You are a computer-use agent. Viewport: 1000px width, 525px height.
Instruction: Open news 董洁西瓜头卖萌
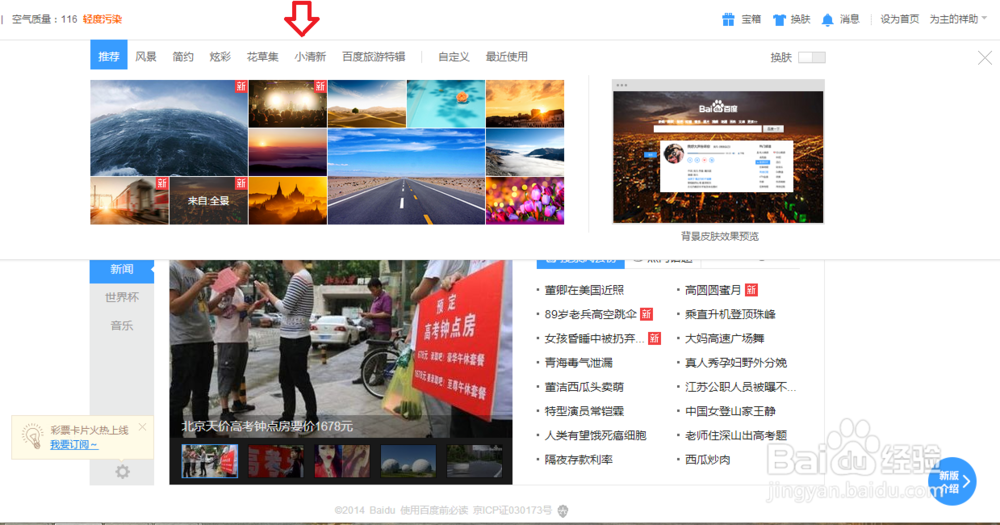pyautogui.click(x=584, y=387)
